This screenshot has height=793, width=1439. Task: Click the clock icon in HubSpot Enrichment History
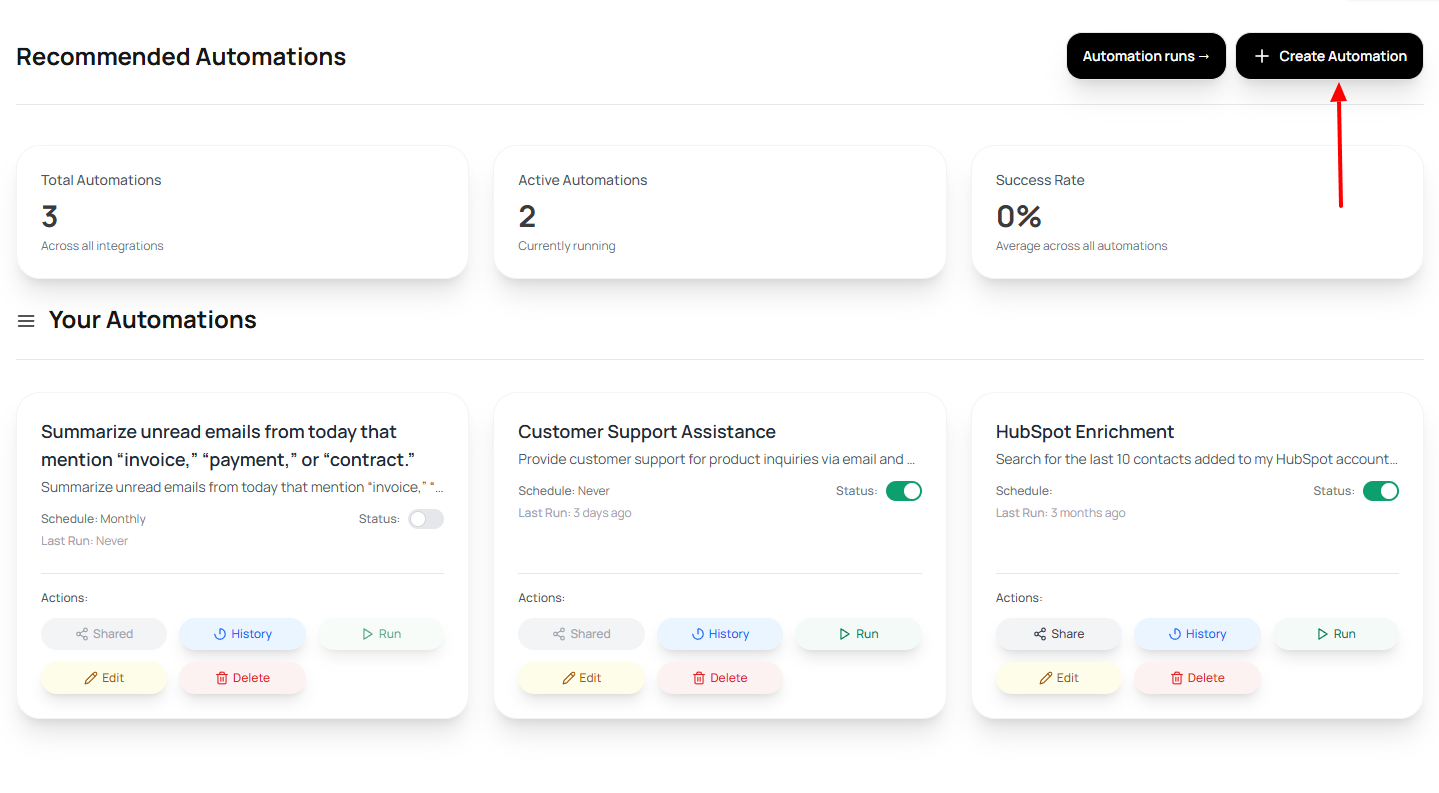1175,634
